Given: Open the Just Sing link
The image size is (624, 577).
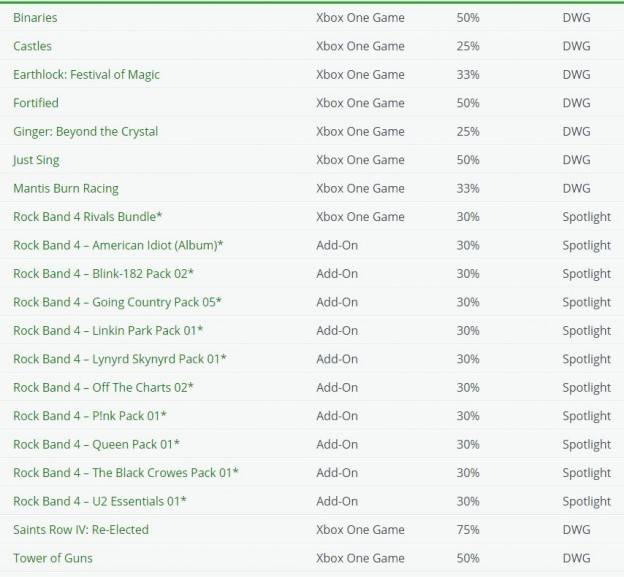Looking at the screenshot, I should click(x=36, y=160).
